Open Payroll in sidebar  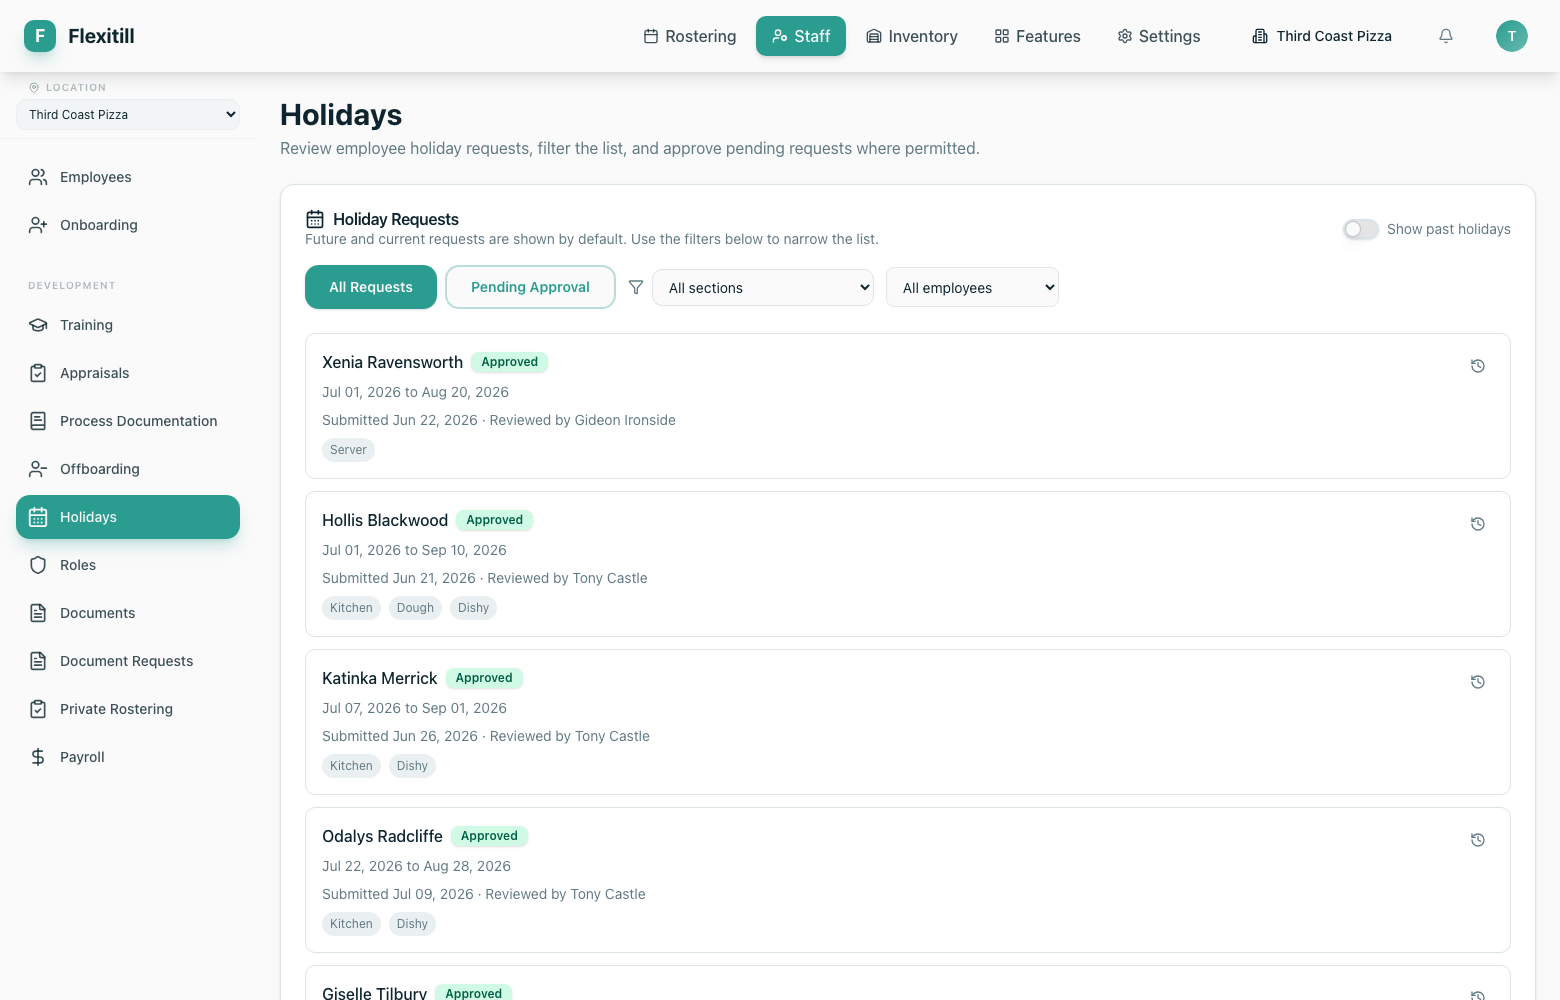coord(128,757)
